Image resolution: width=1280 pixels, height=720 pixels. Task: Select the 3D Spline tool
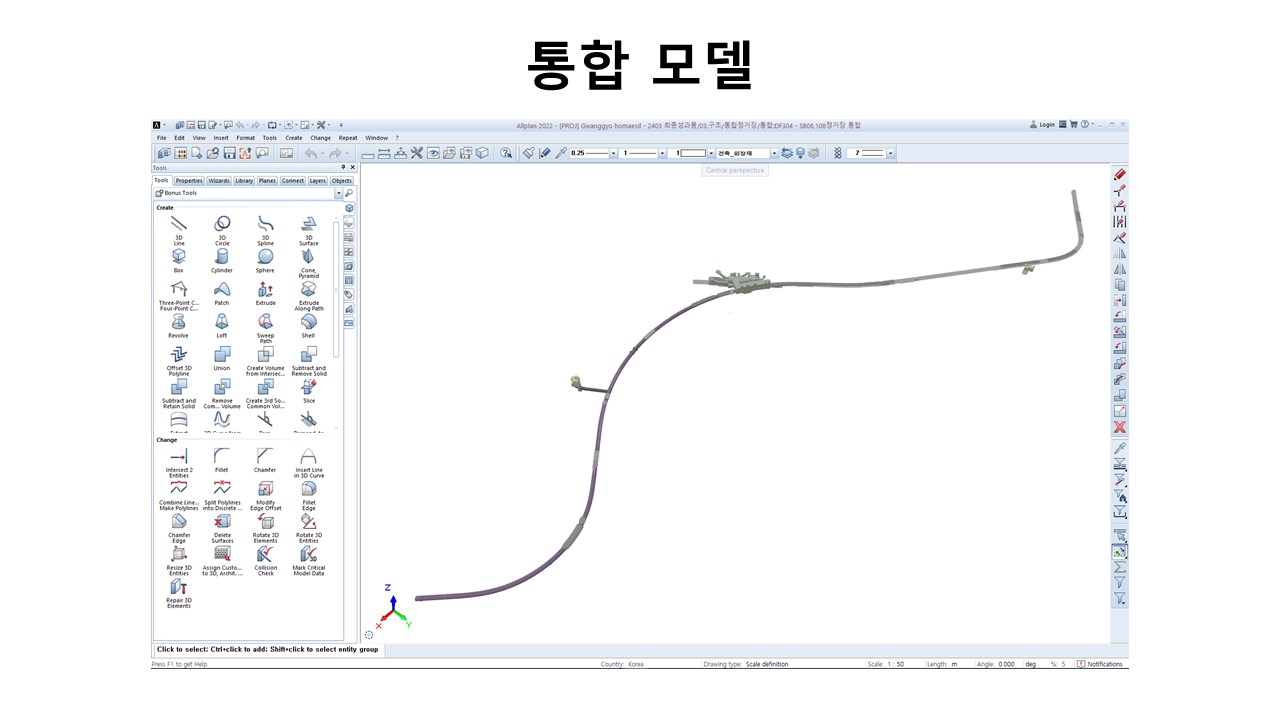pos(265,229)
